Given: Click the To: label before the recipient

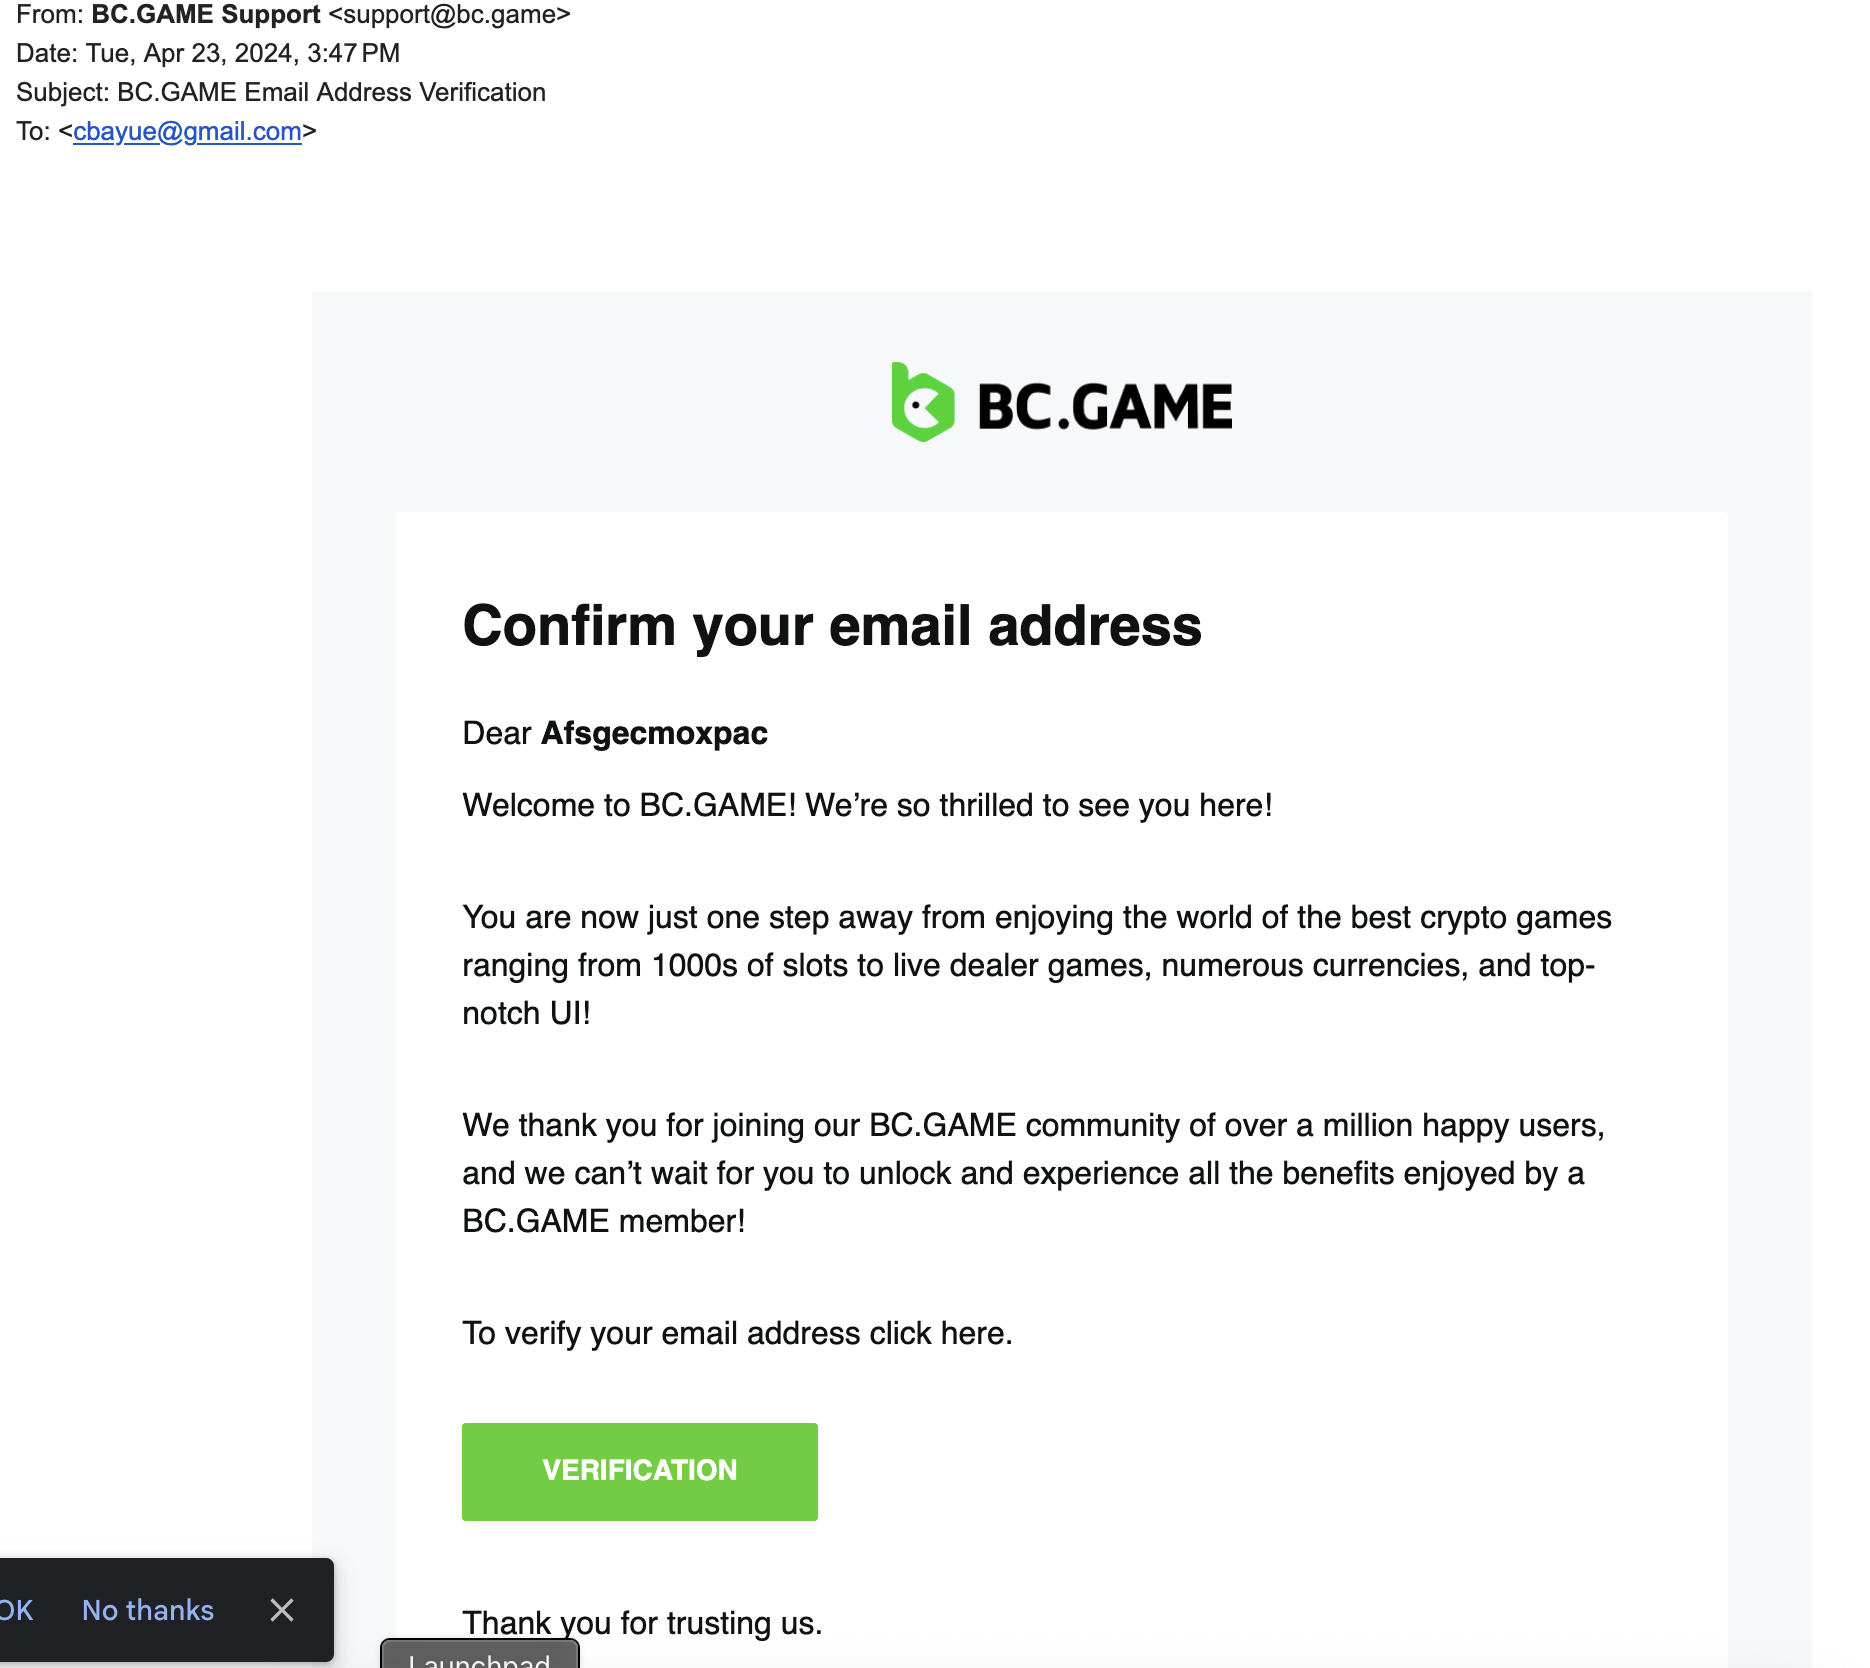Looking at the screenshot, I should [x=33, y=132].
